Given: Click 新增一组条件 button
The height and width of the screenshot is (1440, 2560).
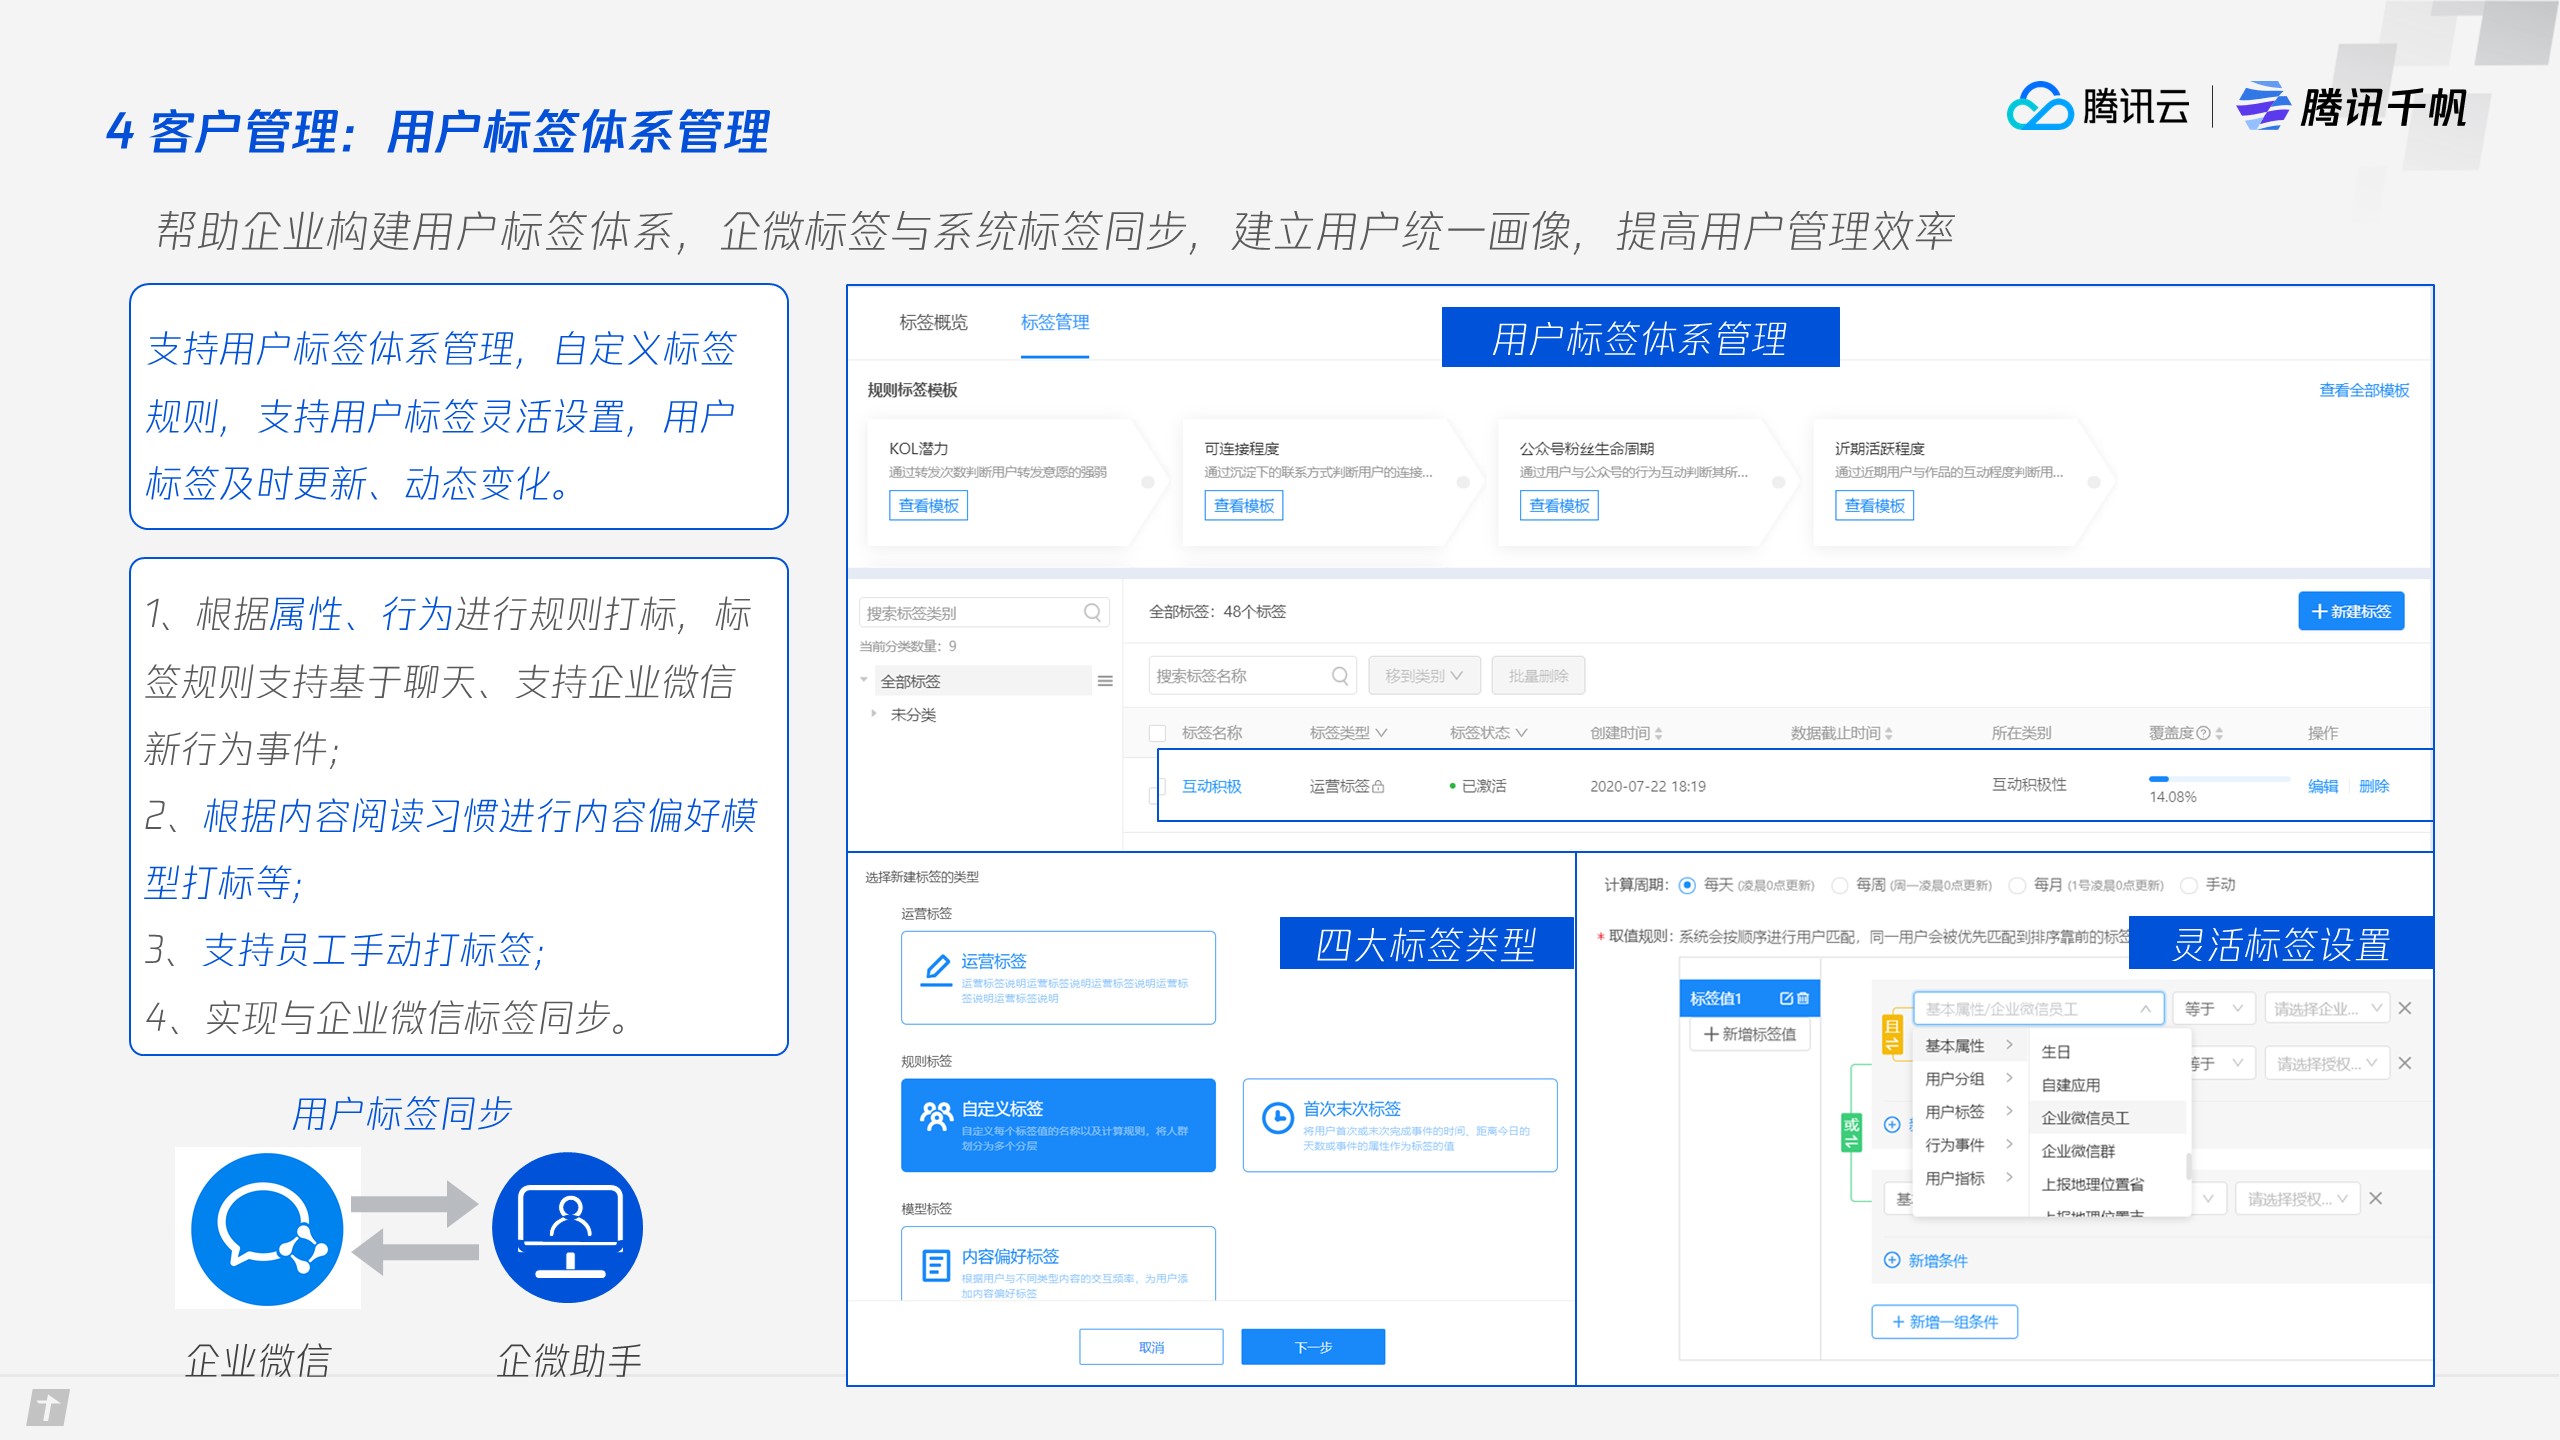Looking at the screenshot, I should (1945, 1321).
